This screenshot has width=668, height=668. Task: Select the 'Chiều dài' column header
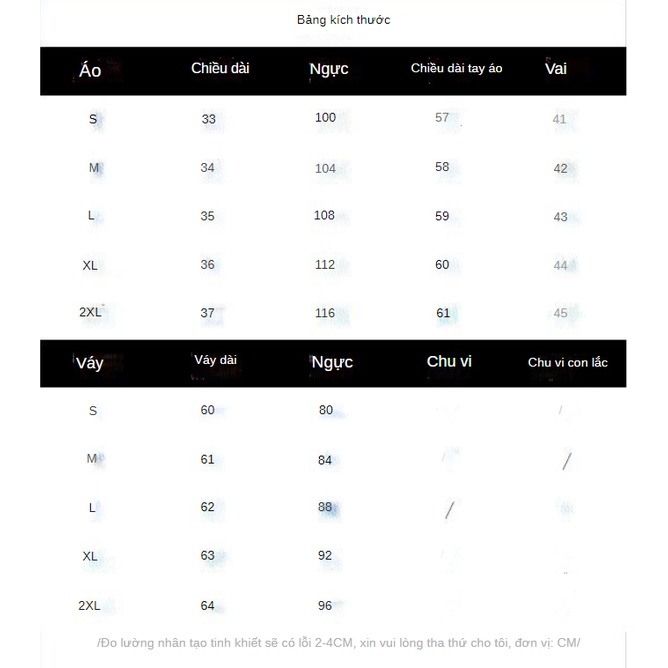click(x=220, y=69)
